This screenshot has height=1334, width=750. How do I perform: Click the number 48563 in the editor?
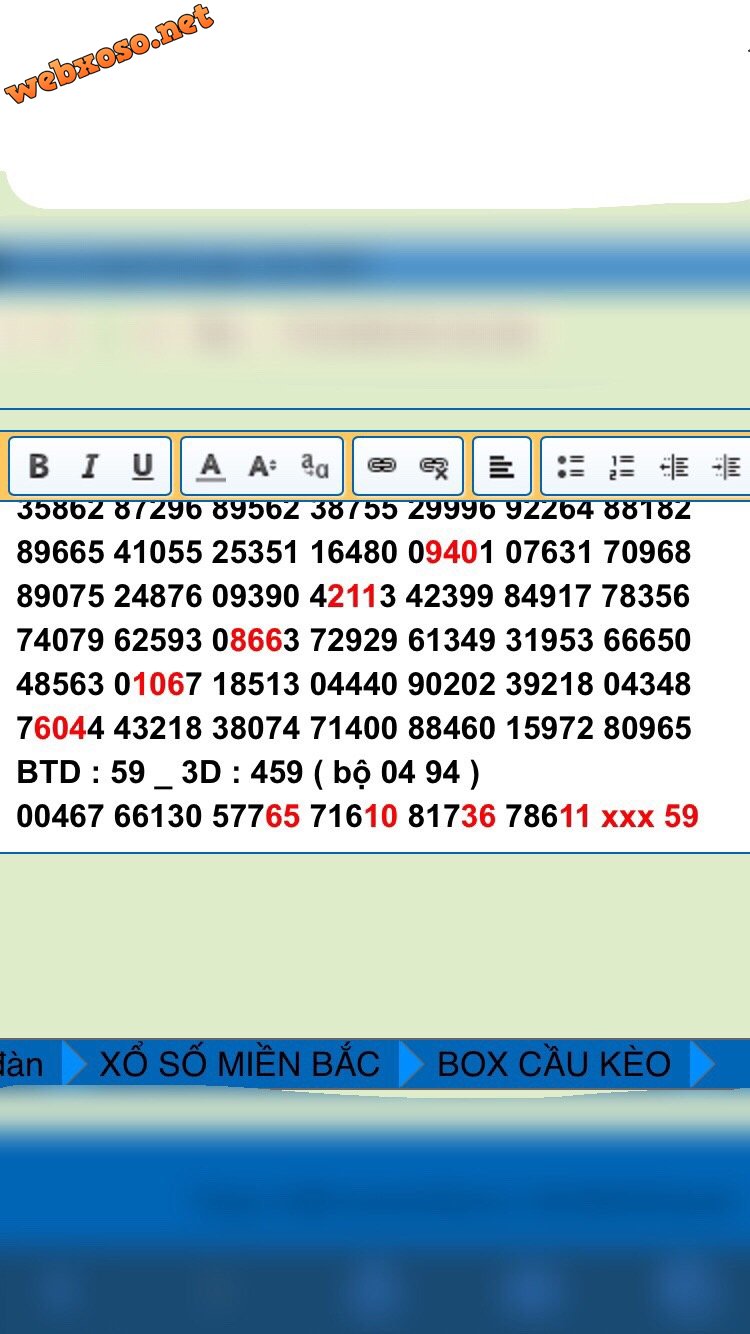coord(60,684)
